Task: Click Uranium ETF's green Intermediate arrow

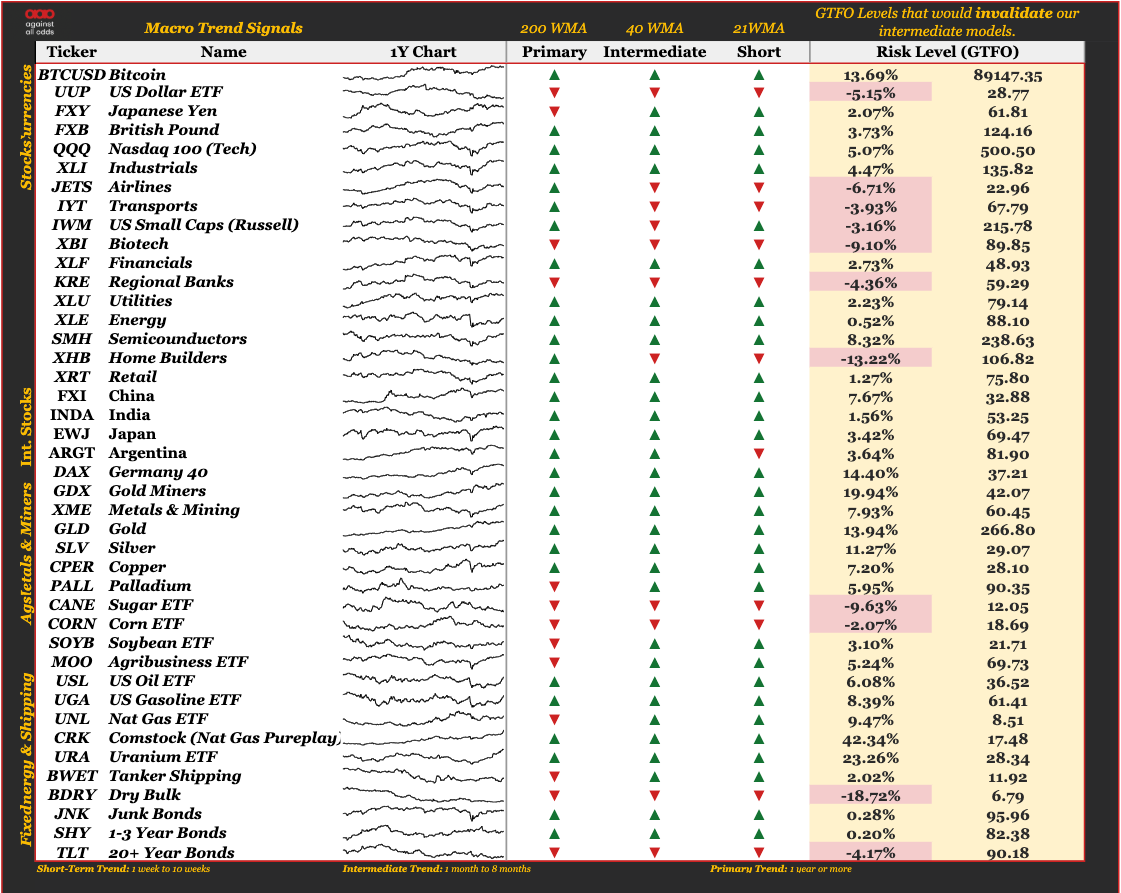Action: pos(654,758)
